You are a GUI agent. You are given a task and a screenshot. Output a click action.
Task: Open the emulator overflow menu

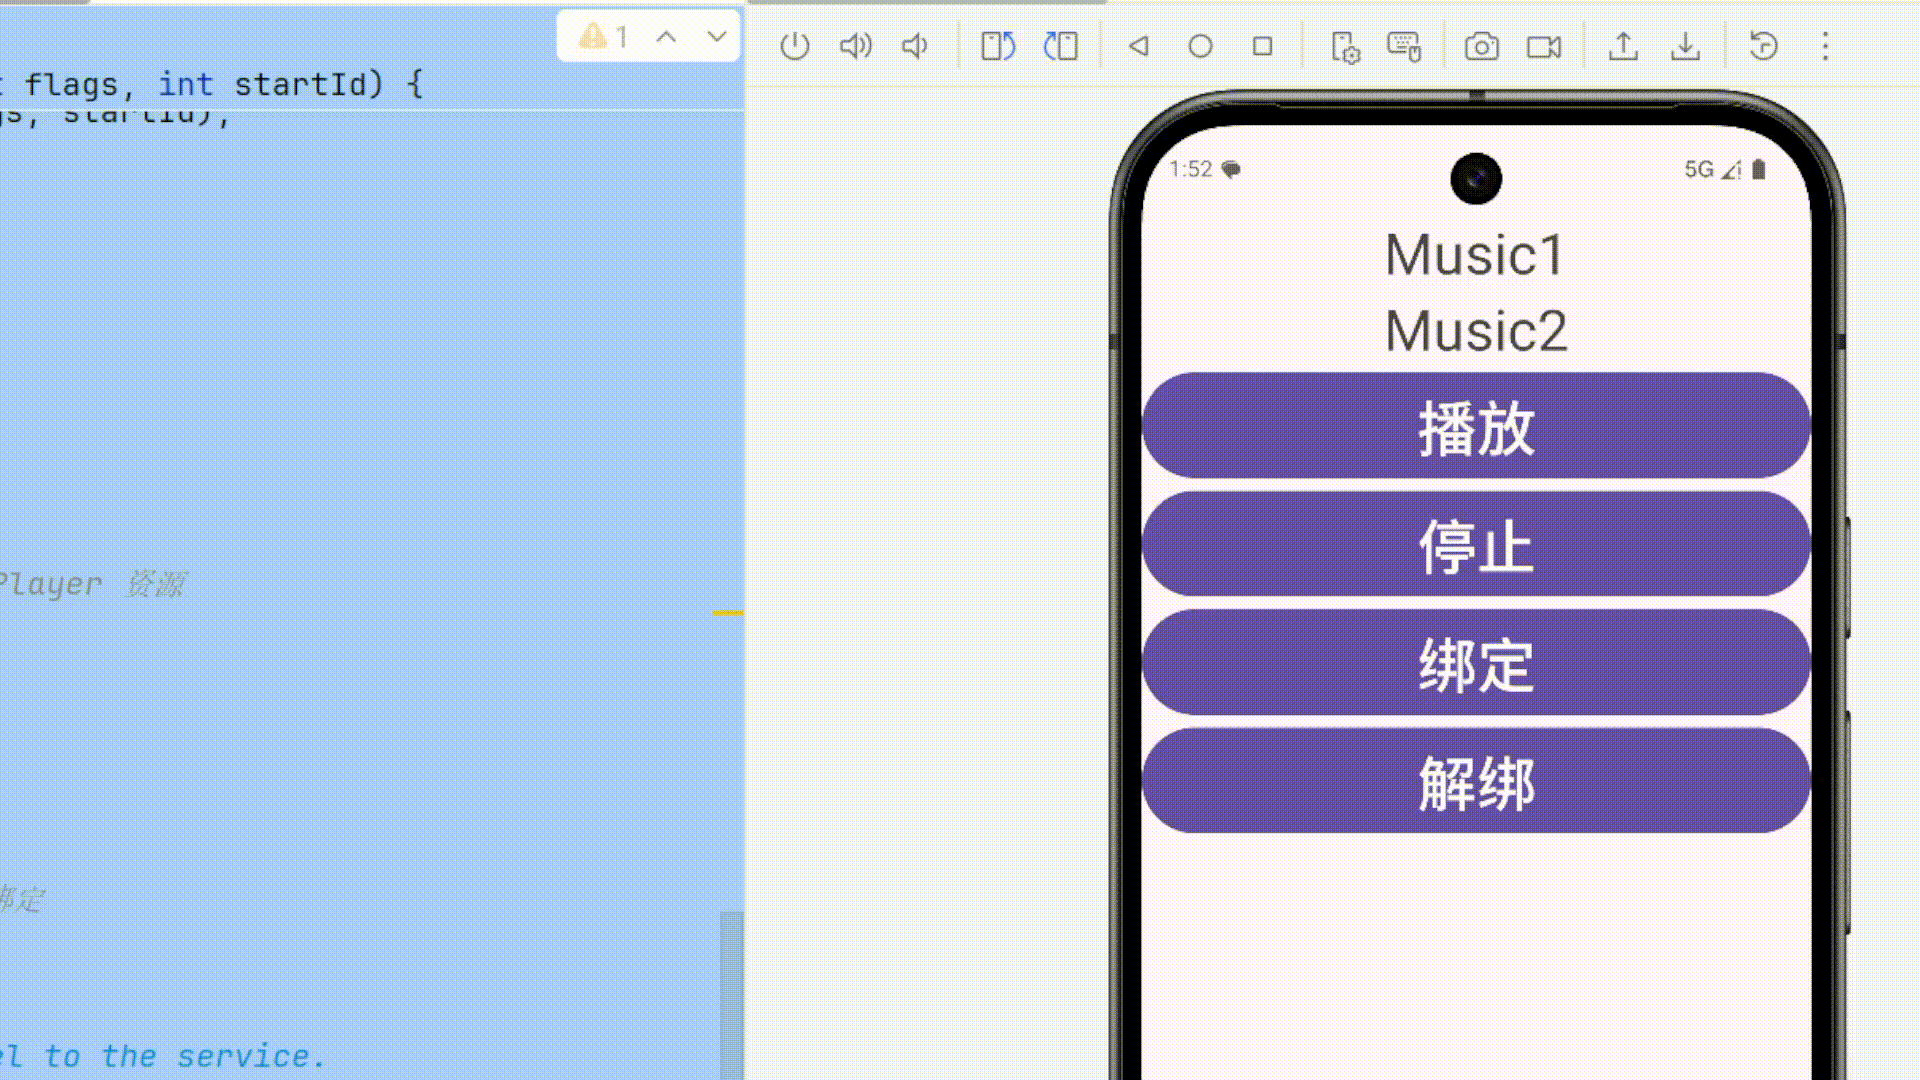[x=1825, y=46]
